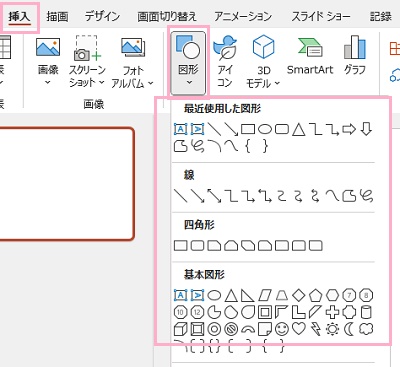The image size is (400, 367).
Task: Insert a chart with グラフ
Action: (x=355, y=56)
